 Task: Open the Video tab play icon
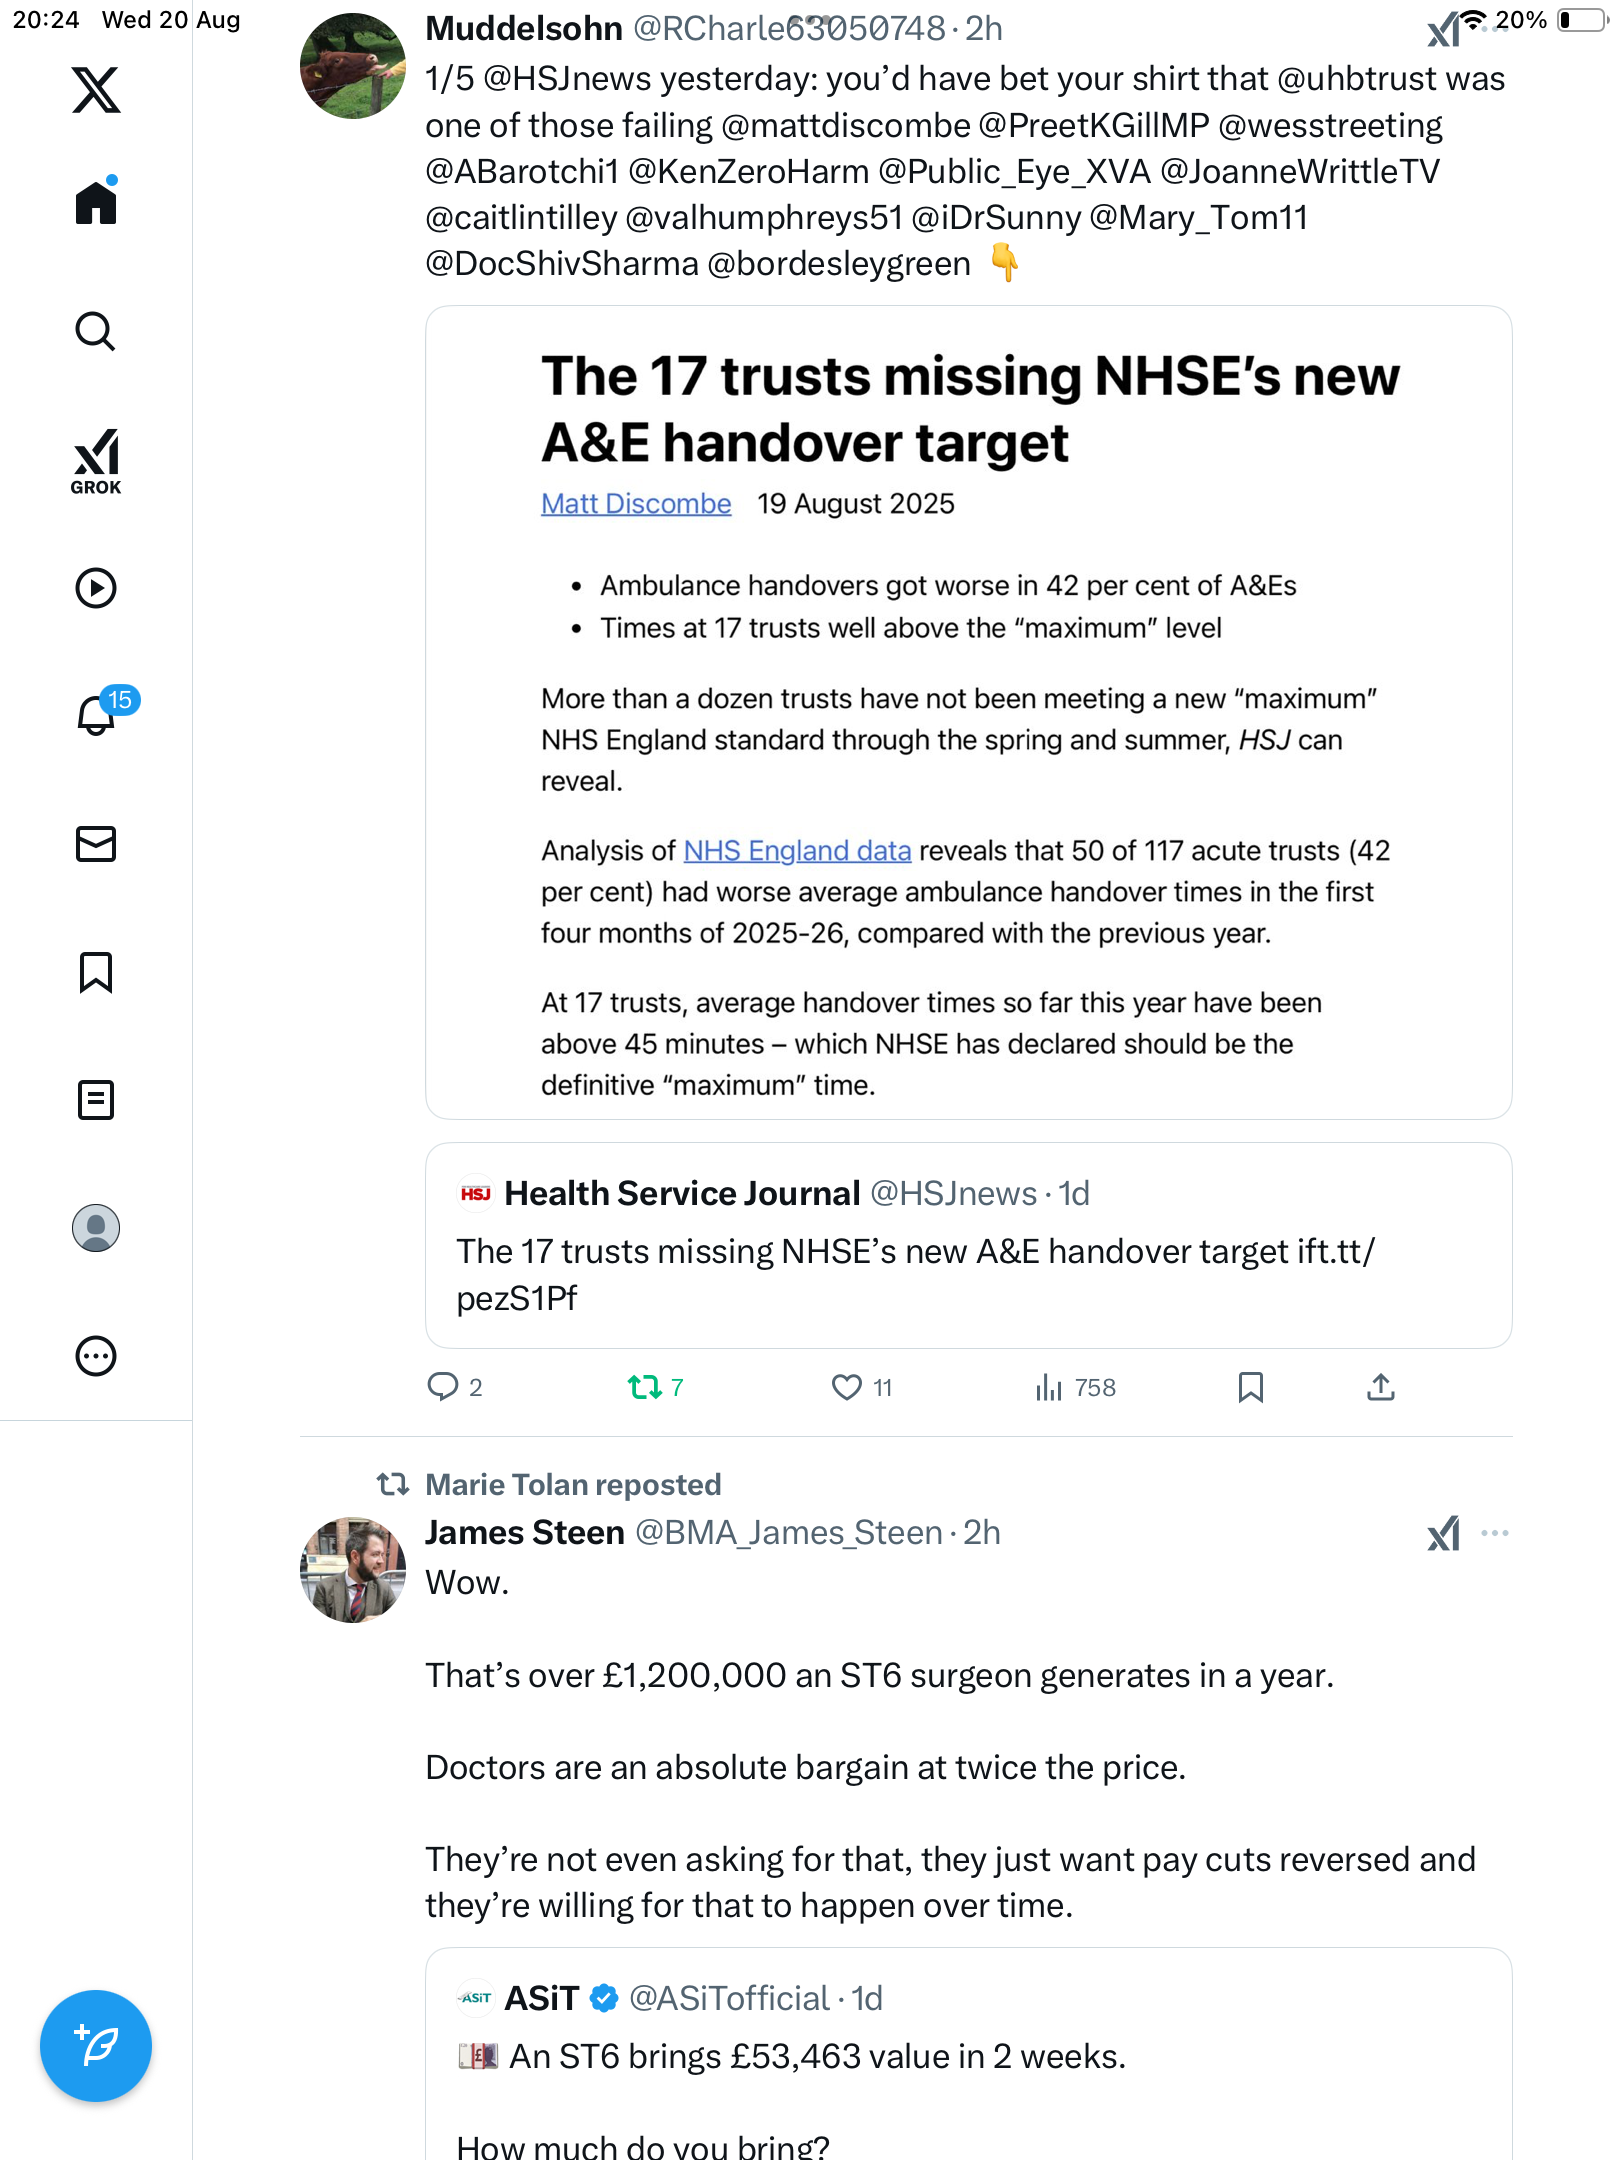[x=96, y=588]
